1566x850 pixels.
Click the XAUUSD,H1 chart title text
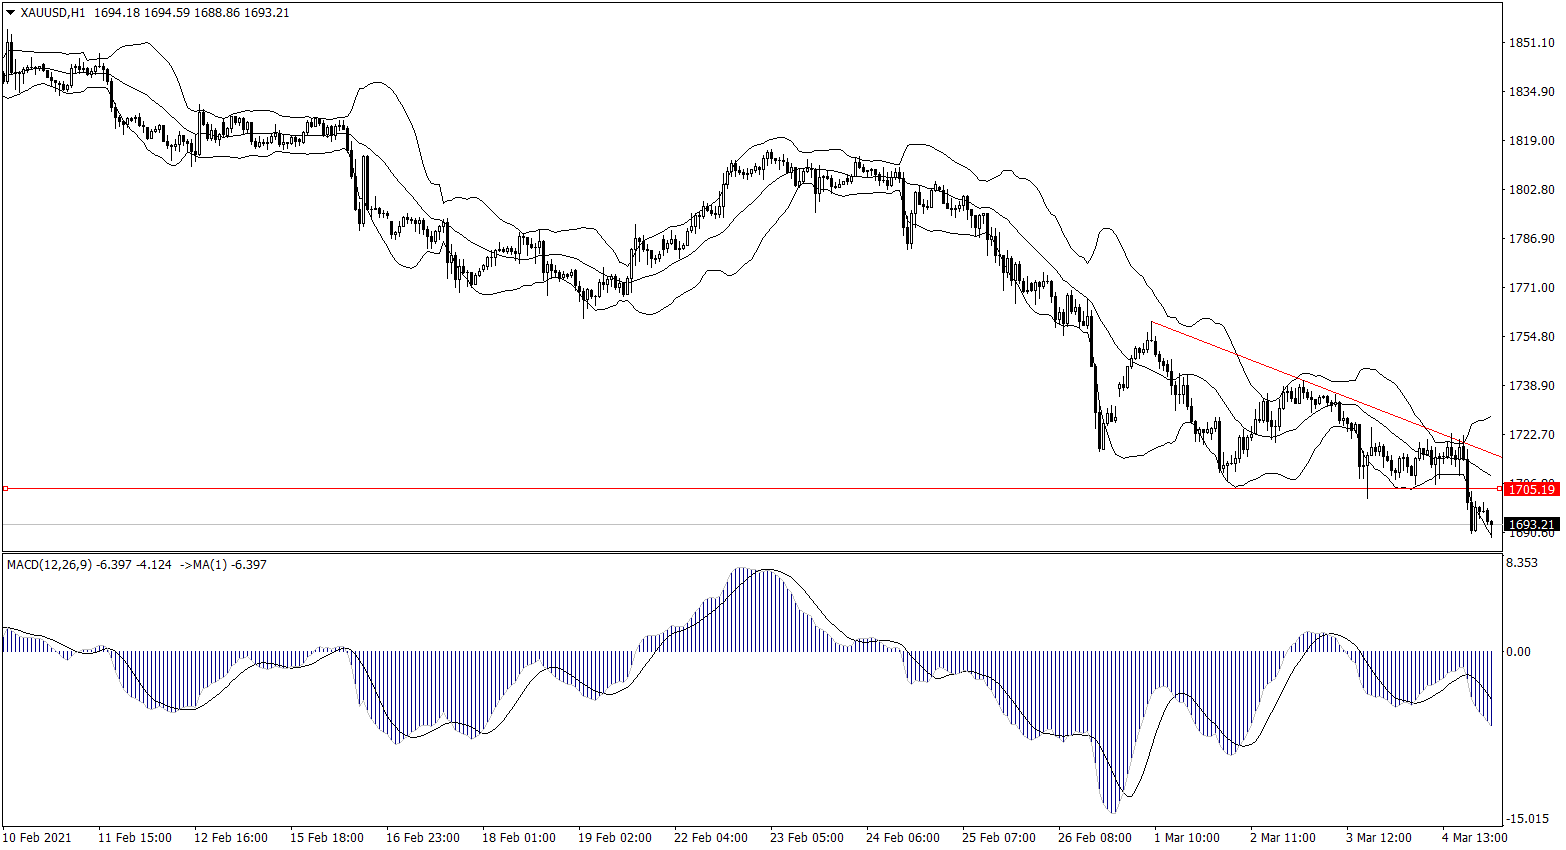tap(54, 13)
